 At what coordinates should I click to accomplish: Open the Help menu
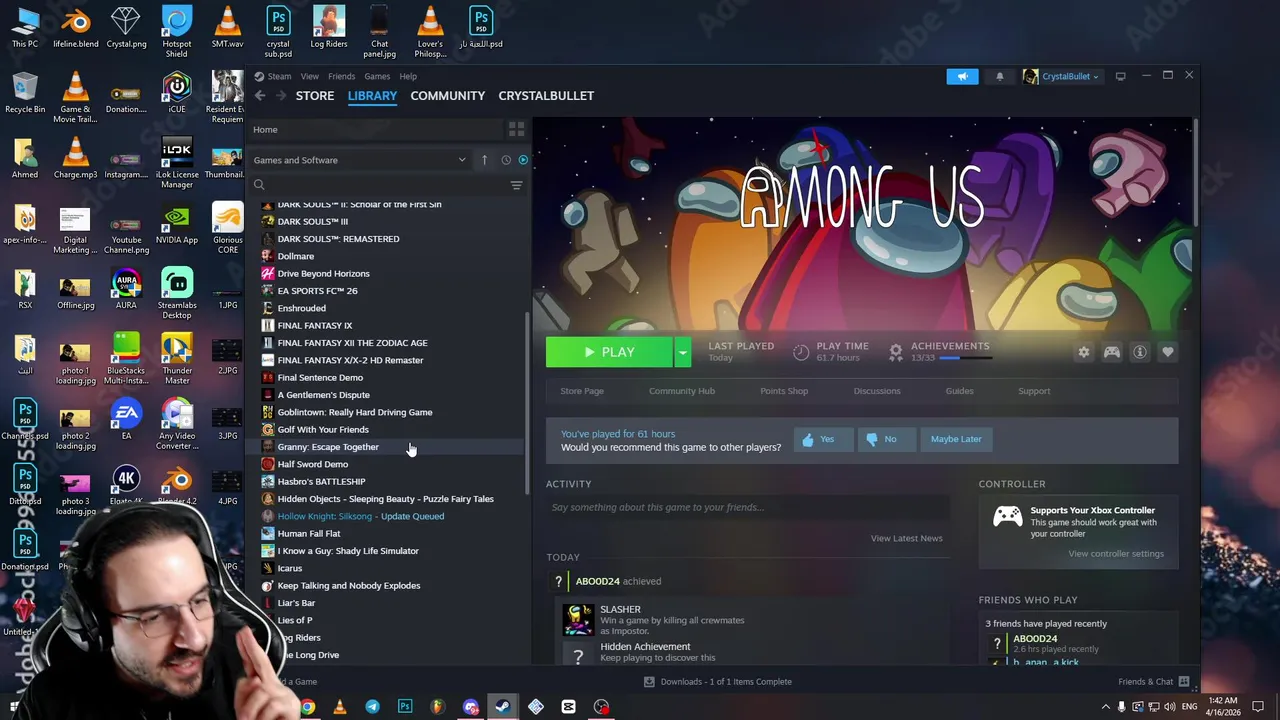tap(408, 76)
